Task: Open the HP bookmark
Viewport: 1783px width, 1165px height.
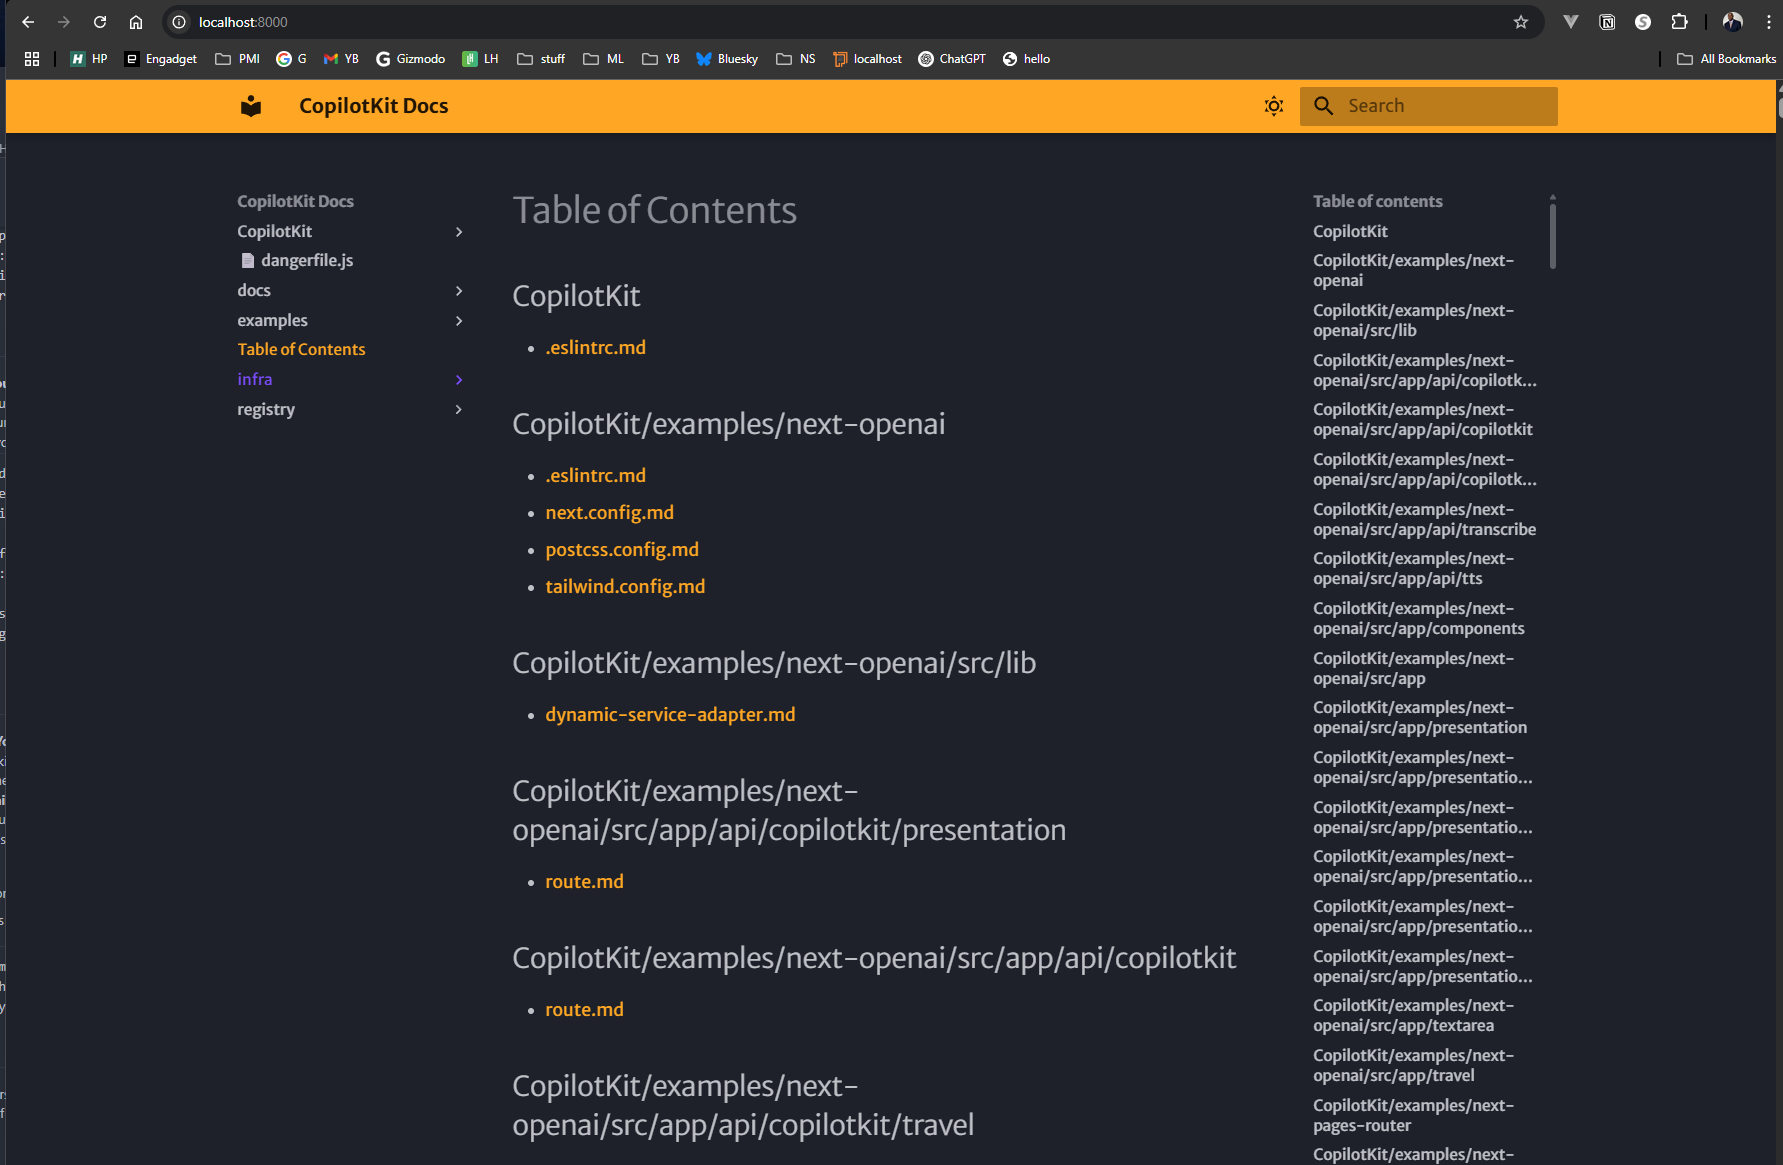Action: click(x=89, y=59)
